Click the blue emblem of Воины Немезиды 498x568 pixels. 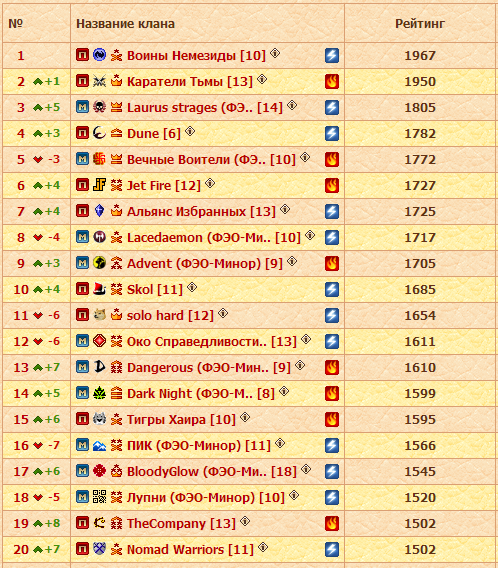tap(99, 55)
